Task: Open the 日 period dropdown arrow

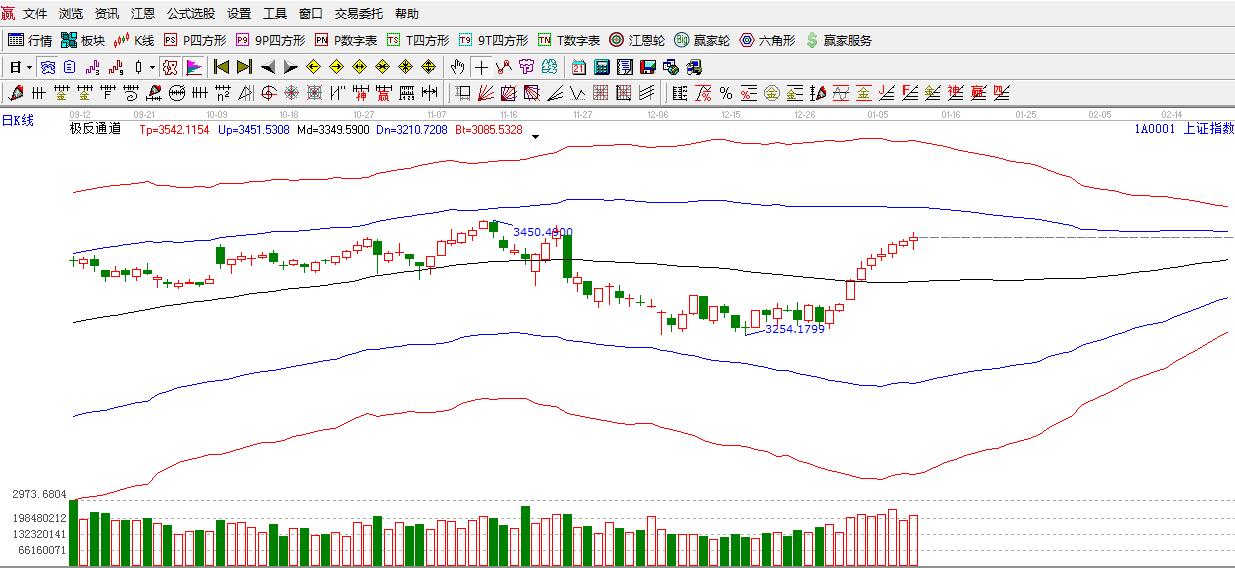Action: [x=29, y=67]
